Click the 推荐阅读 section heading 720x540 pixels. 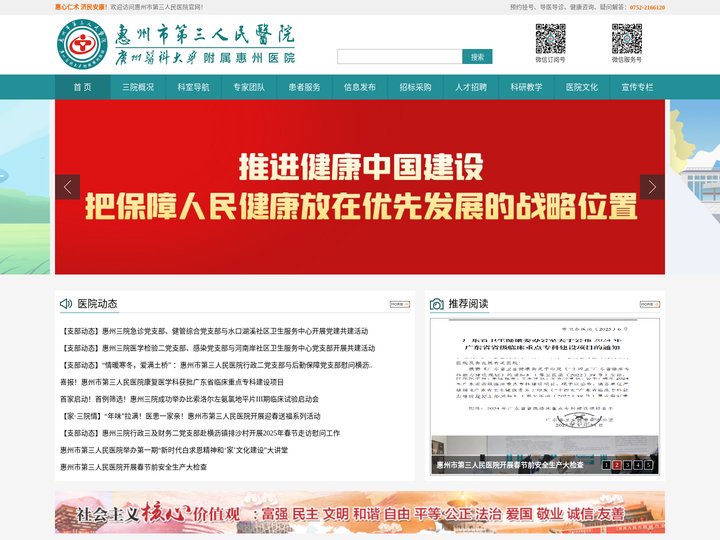click(468, 304)
